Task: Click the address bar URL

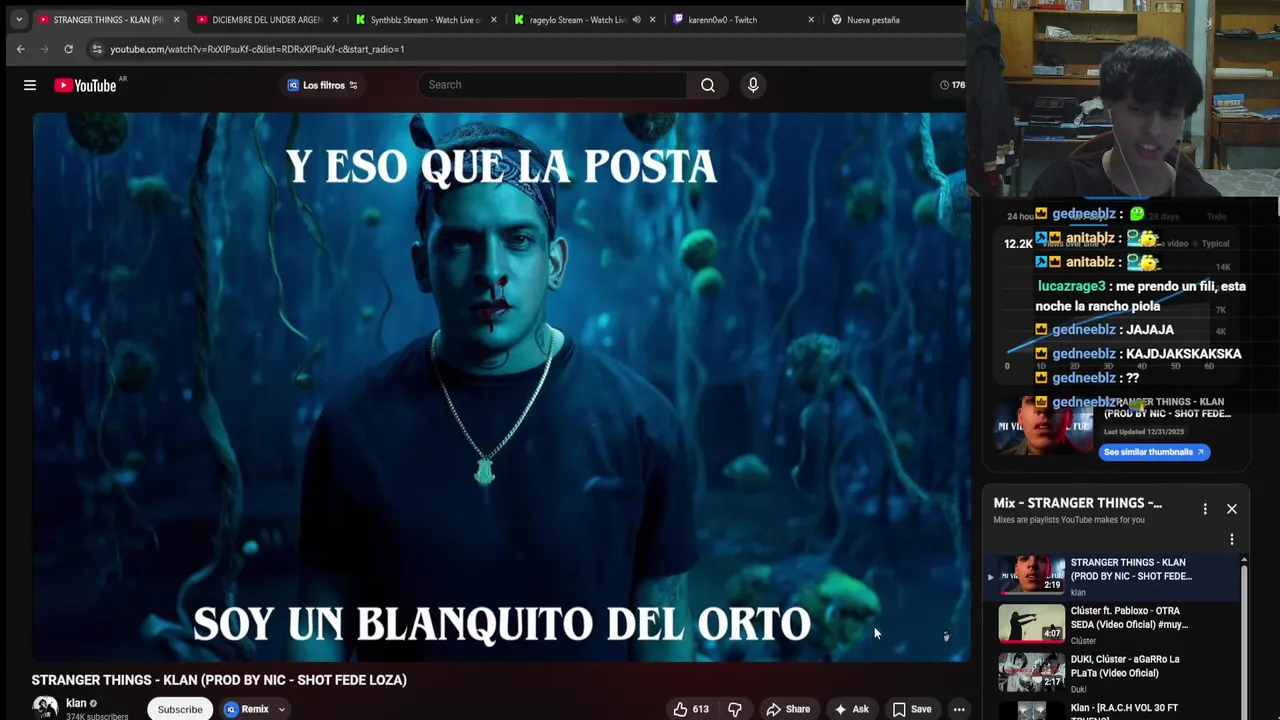Action: [x=257, y=49]
